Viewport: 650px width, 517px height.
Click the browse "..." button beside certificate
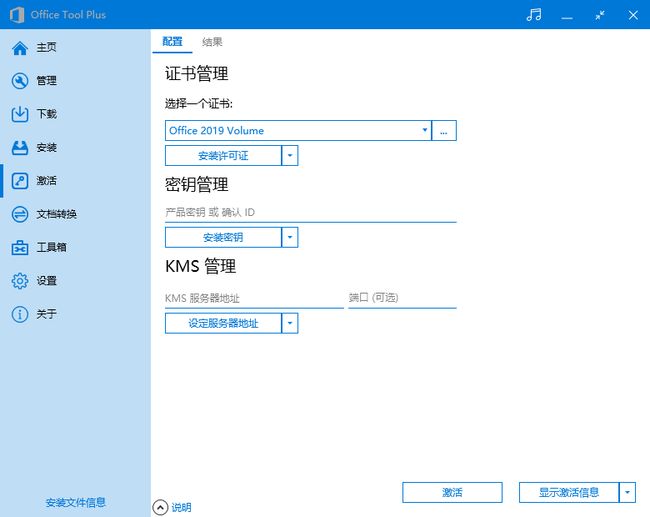[444, 131]
